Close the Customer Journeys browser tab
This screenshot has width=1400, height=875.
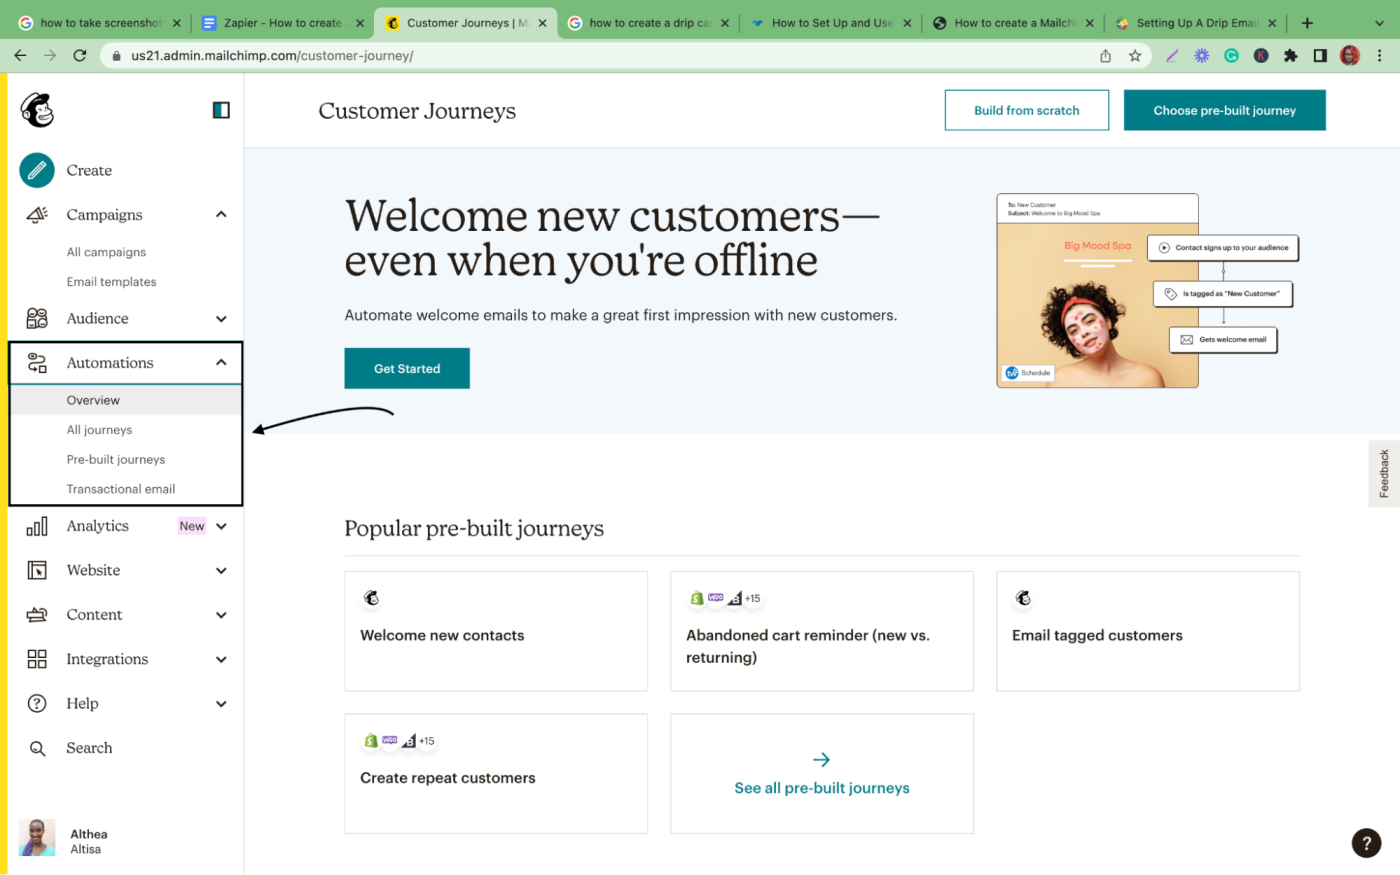(542, 23)
